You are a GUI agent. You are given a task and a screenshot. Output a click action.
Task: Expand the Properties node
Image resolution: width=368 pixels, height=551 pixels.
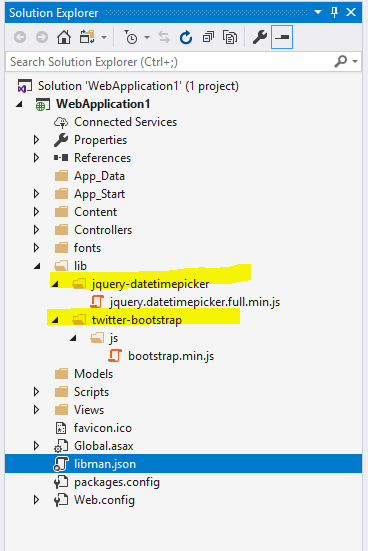click(36, 140)
